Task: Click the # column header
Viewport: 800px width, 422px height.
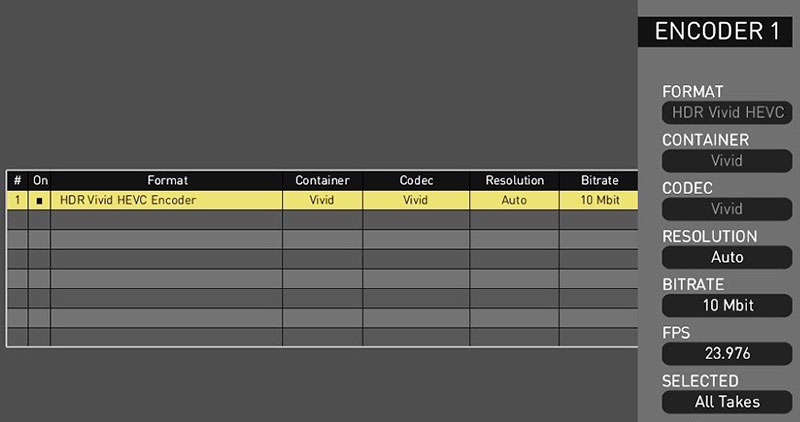Action: [17, 181]
